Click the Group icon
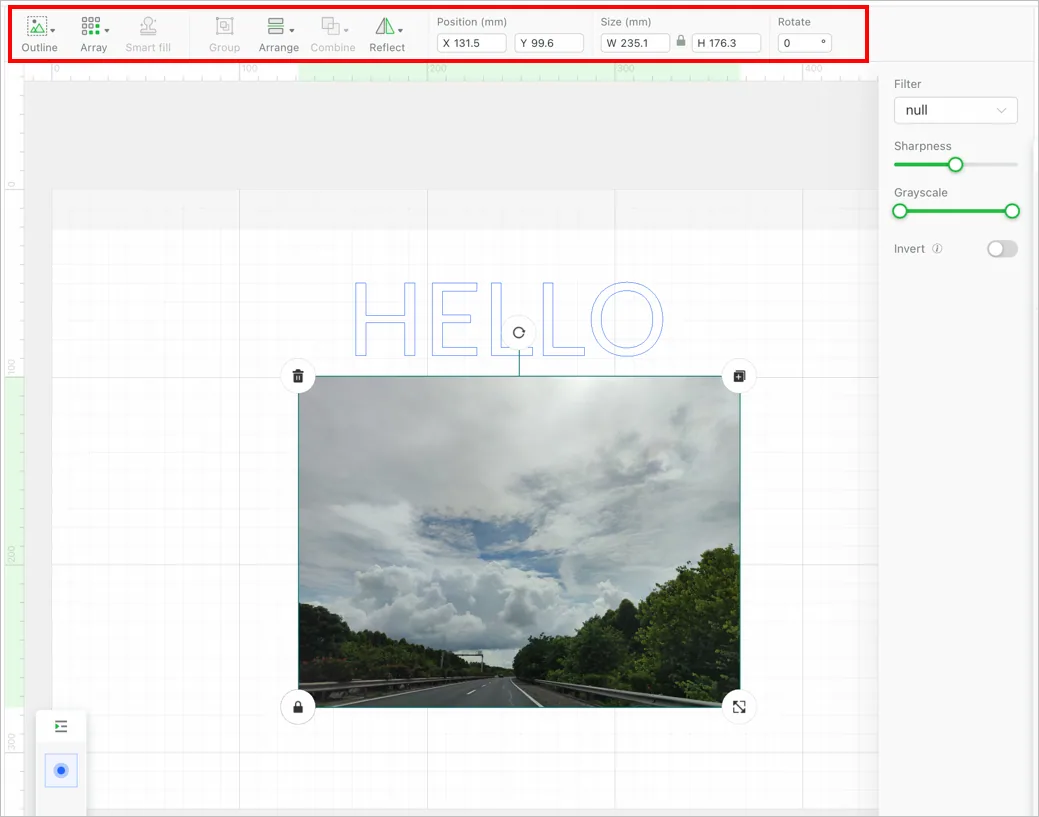The width and height of the screenshot is (1039, 817). [225, 27]
